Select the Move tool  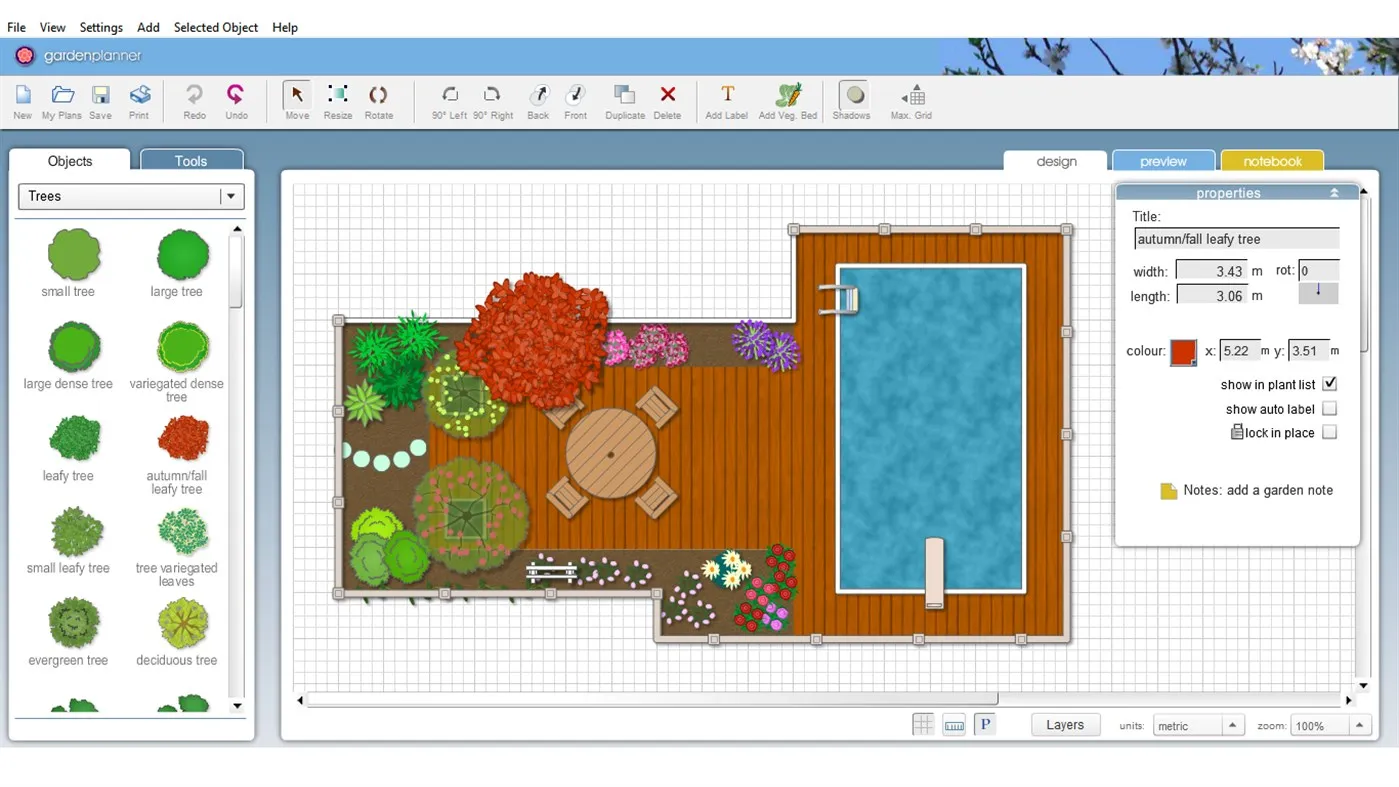296,100
